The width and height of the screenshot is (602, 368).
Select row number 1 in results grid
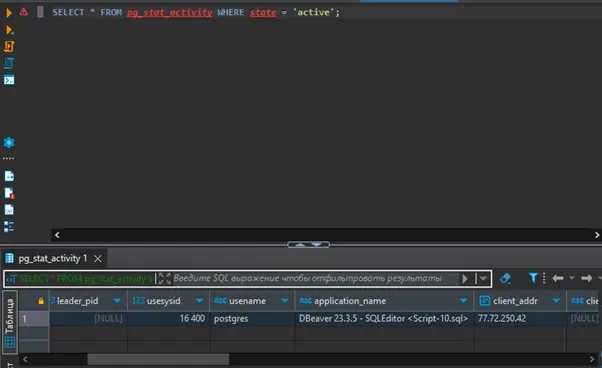[34, 318]
